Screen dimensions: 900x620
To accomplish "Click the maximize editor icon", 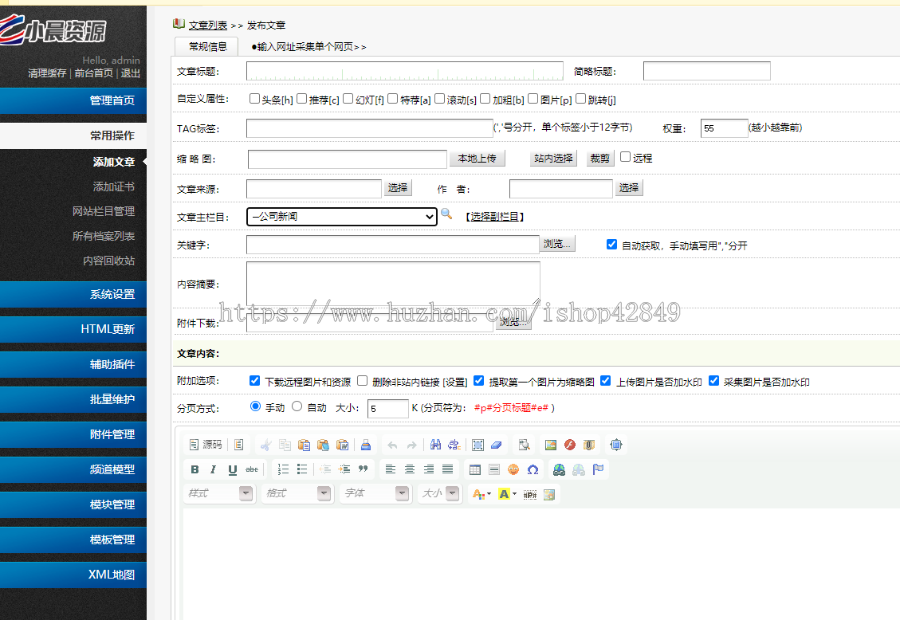I will coord(616,445).
